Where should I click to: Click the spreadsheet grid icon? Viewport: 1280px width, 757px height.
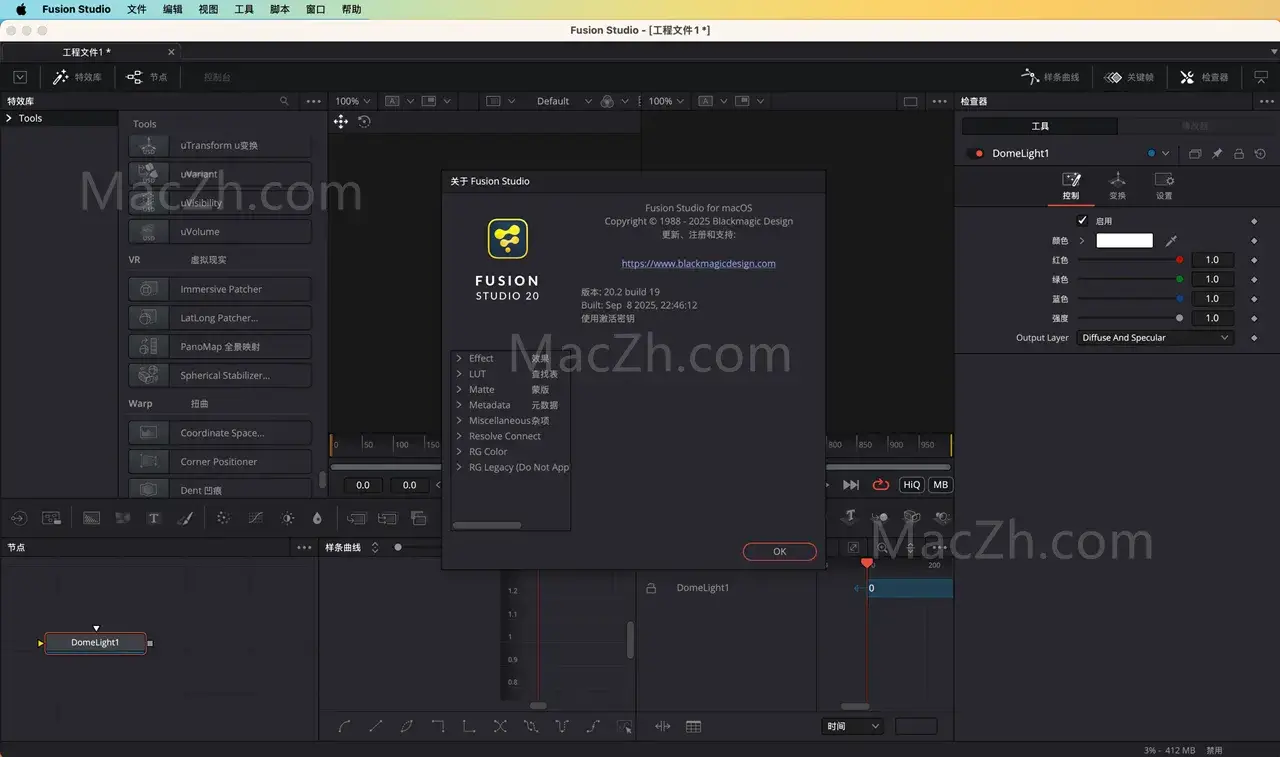click(x=693, y=727)
